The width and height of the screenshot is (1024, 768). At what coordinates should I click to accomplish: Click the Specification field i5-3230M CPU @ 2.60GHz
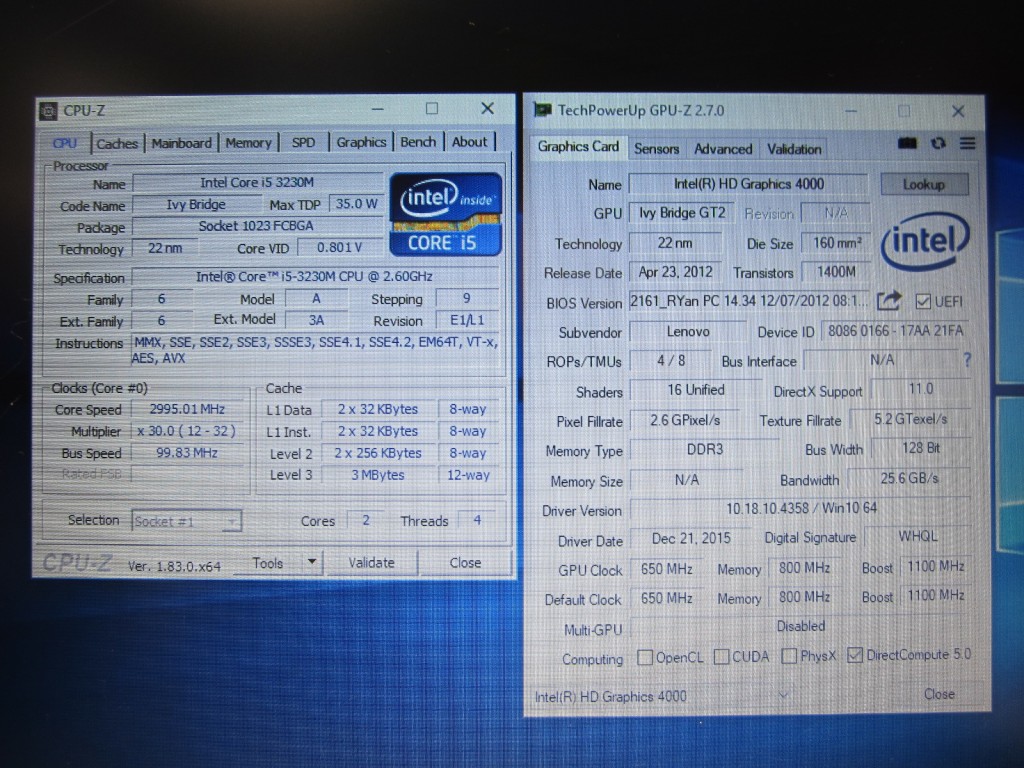[315, 276]
